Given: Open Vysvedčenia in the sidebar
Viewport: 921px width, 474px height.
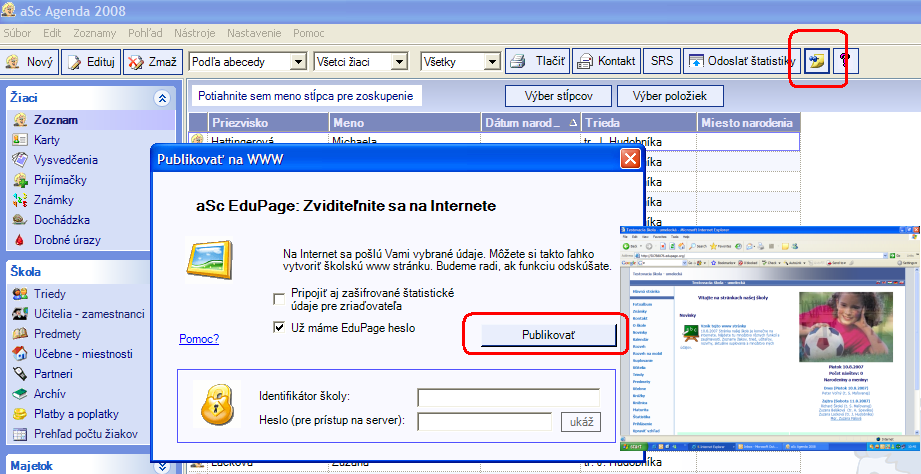Looking at the screenshot, I should [66, 160].
